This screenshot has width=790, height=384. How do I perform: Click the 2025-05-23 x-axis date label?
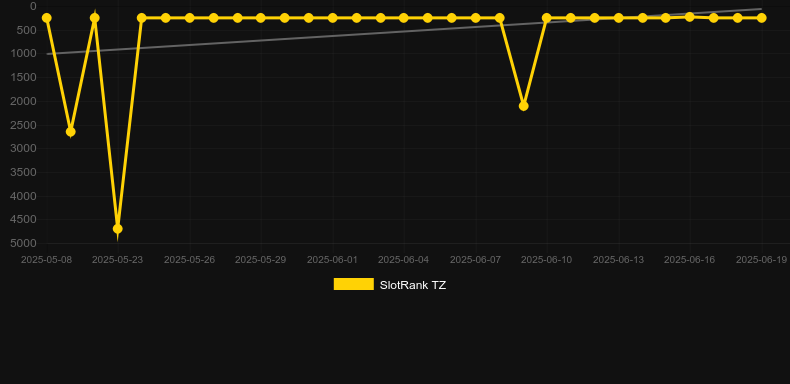point(117,260)
